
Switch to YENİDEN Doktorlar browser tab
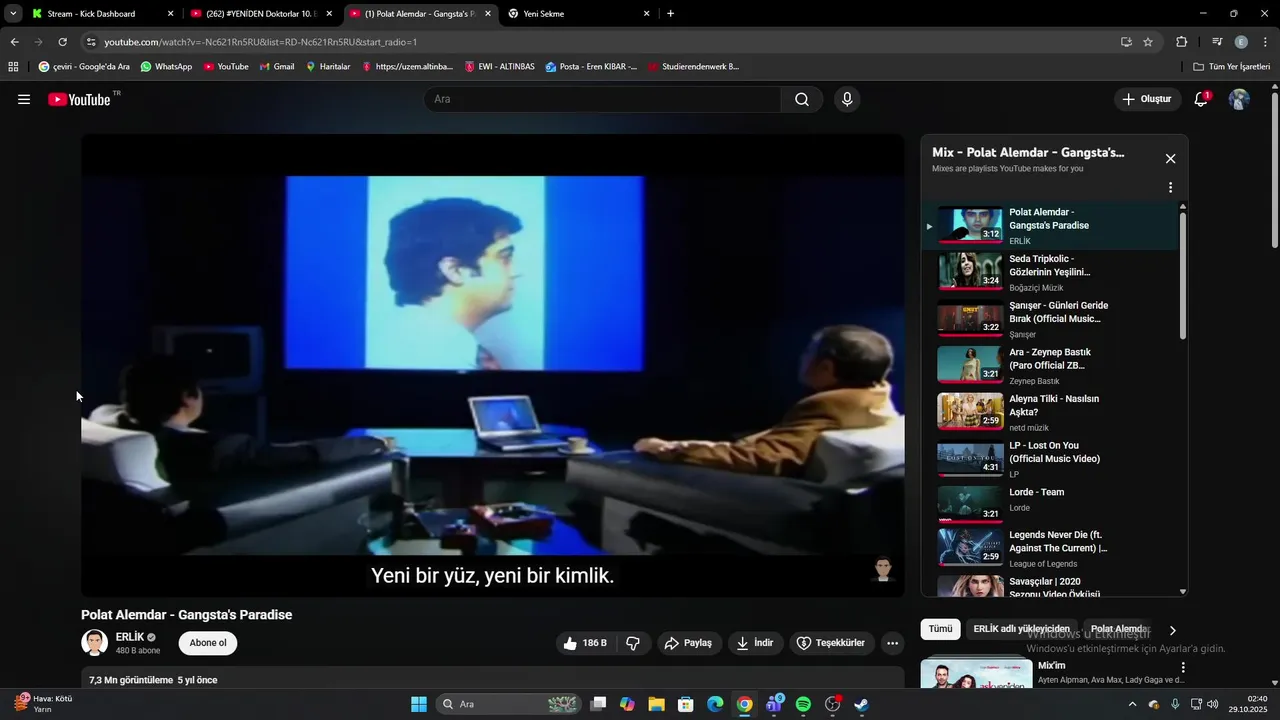pyautogui.click(x=260, y=14)
